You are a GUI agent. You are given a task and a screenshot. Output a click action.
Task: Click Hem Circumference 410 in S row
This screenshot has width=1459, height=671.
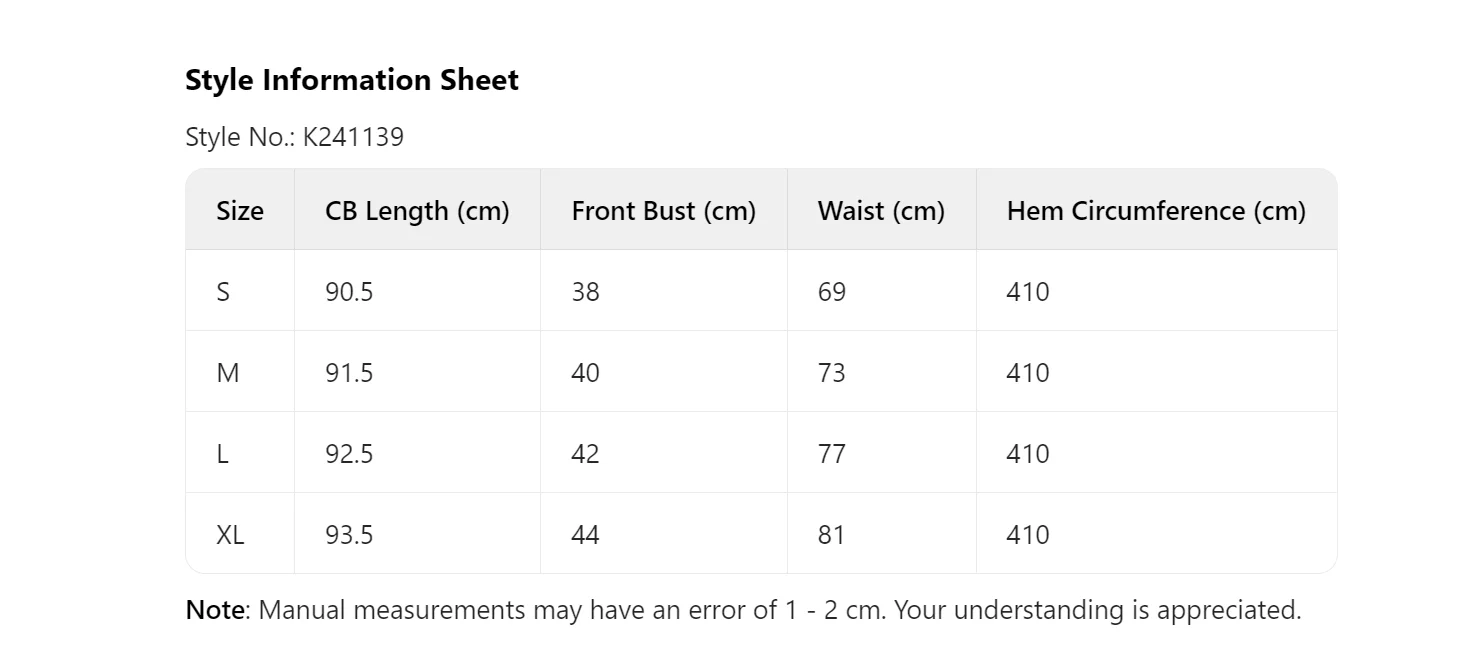[x=1028, y=292]
